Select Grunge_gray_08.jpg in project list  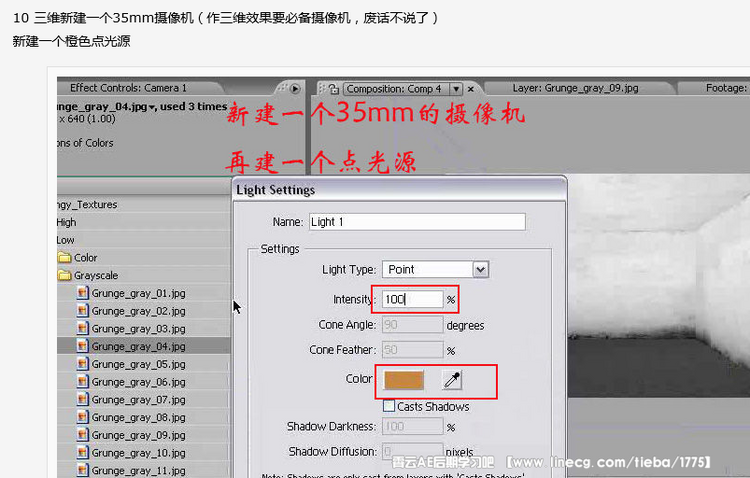pyautogui.click(x=138, y=417)
